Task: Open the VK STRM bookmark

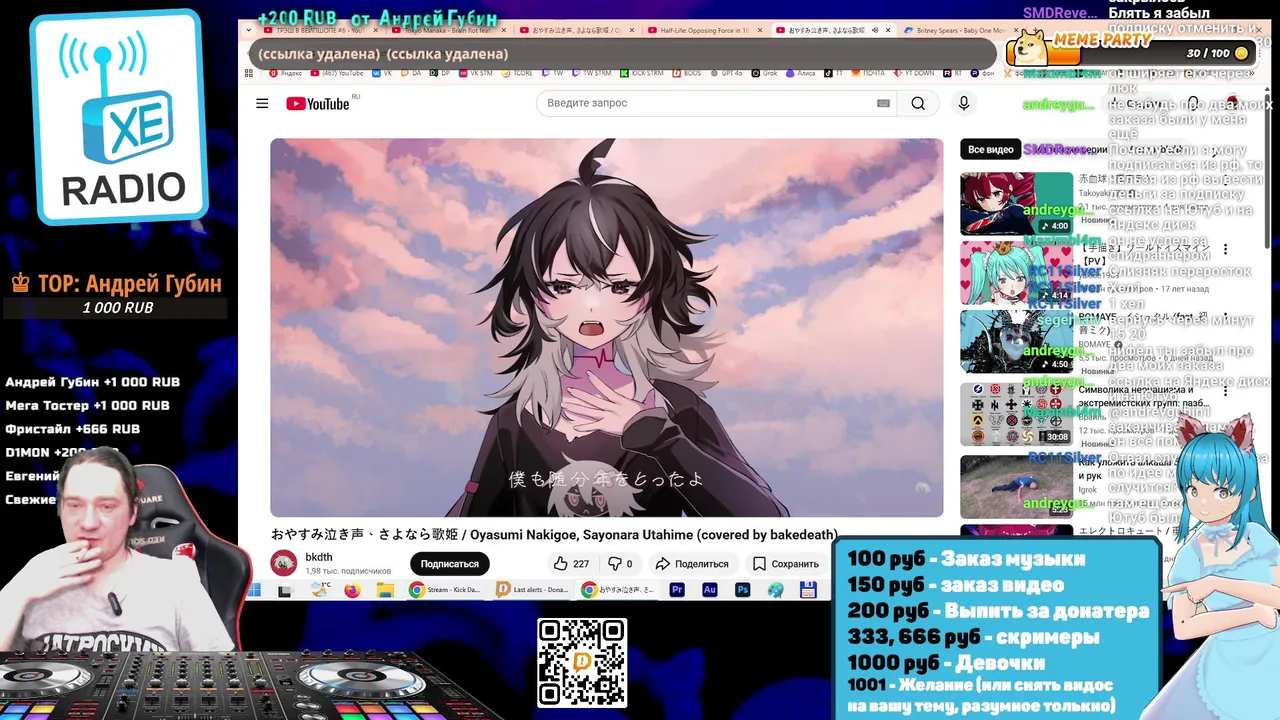Action: tap(473, 73)
